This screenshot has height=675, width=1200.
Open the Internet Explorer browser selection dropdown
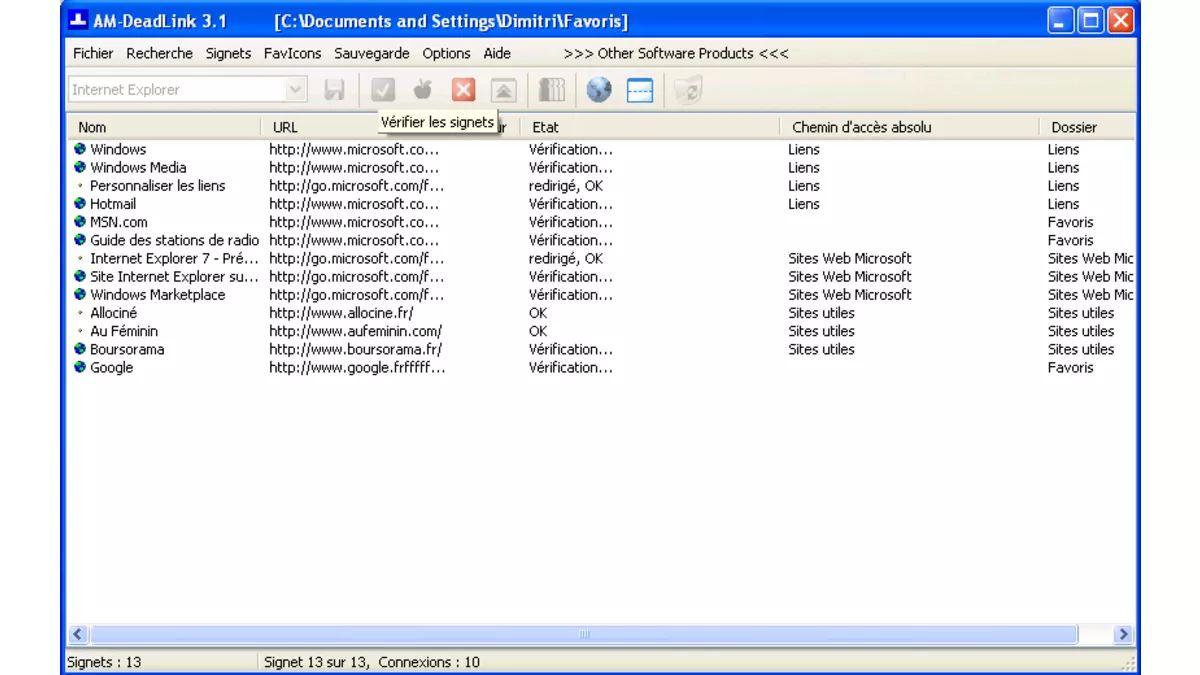(x=295, y=90)
